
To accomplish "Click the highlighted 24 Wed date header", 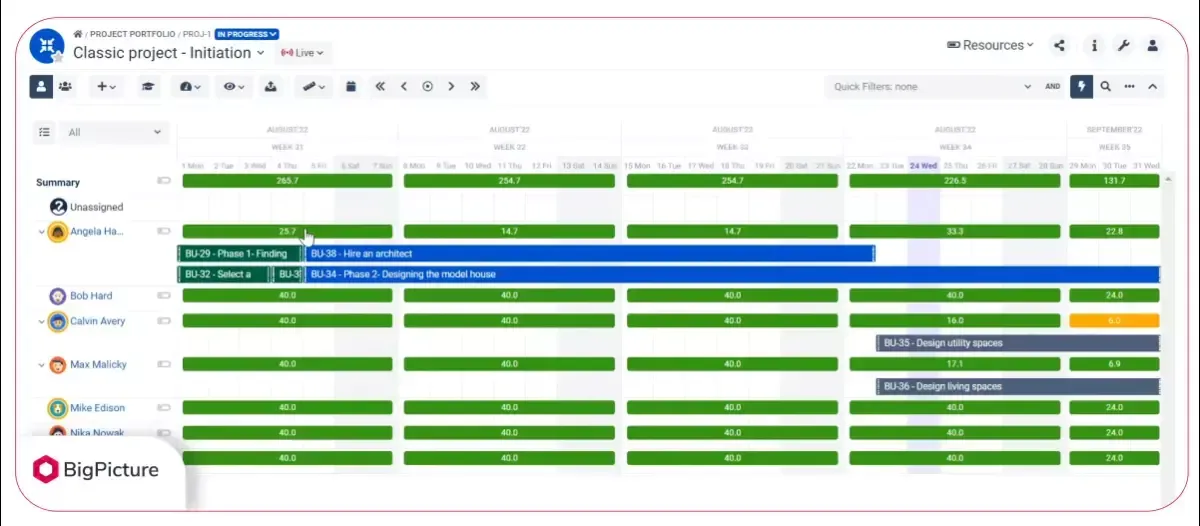I will [x=923, y=166].
